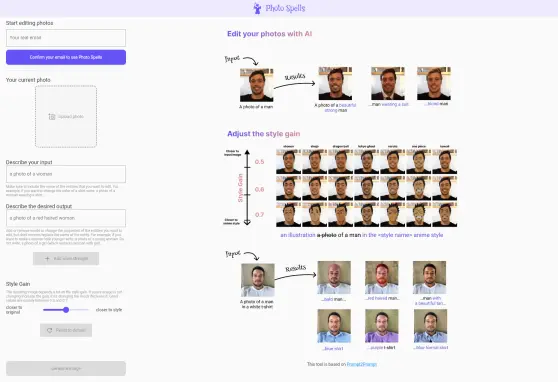Open the Prompt2Prompt link
Viewport: 558px width, 382px height.
click(x=362, y=364)
